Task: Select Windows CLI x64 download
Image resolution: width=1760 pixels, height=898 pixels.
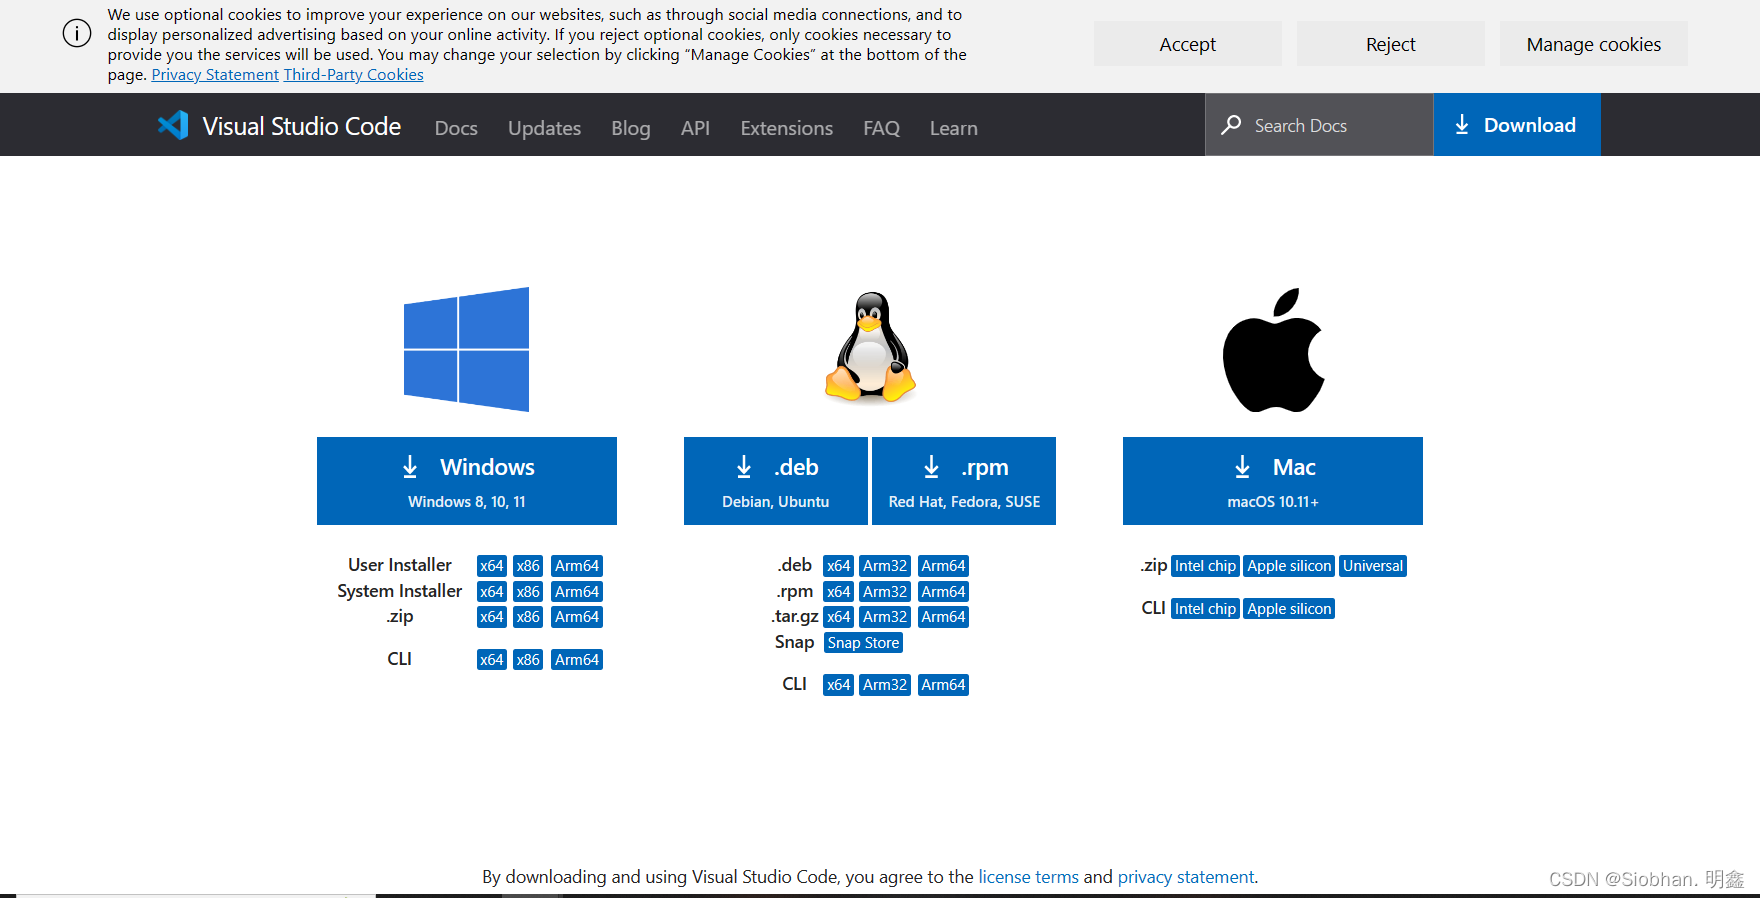Action: (x=492, y=660)
